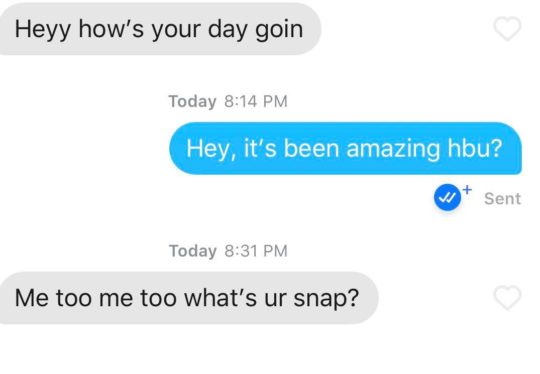Click the word "Hey," in the blue bubble
Viewport: 540px width, 374px height.
(x=211, y=149)
